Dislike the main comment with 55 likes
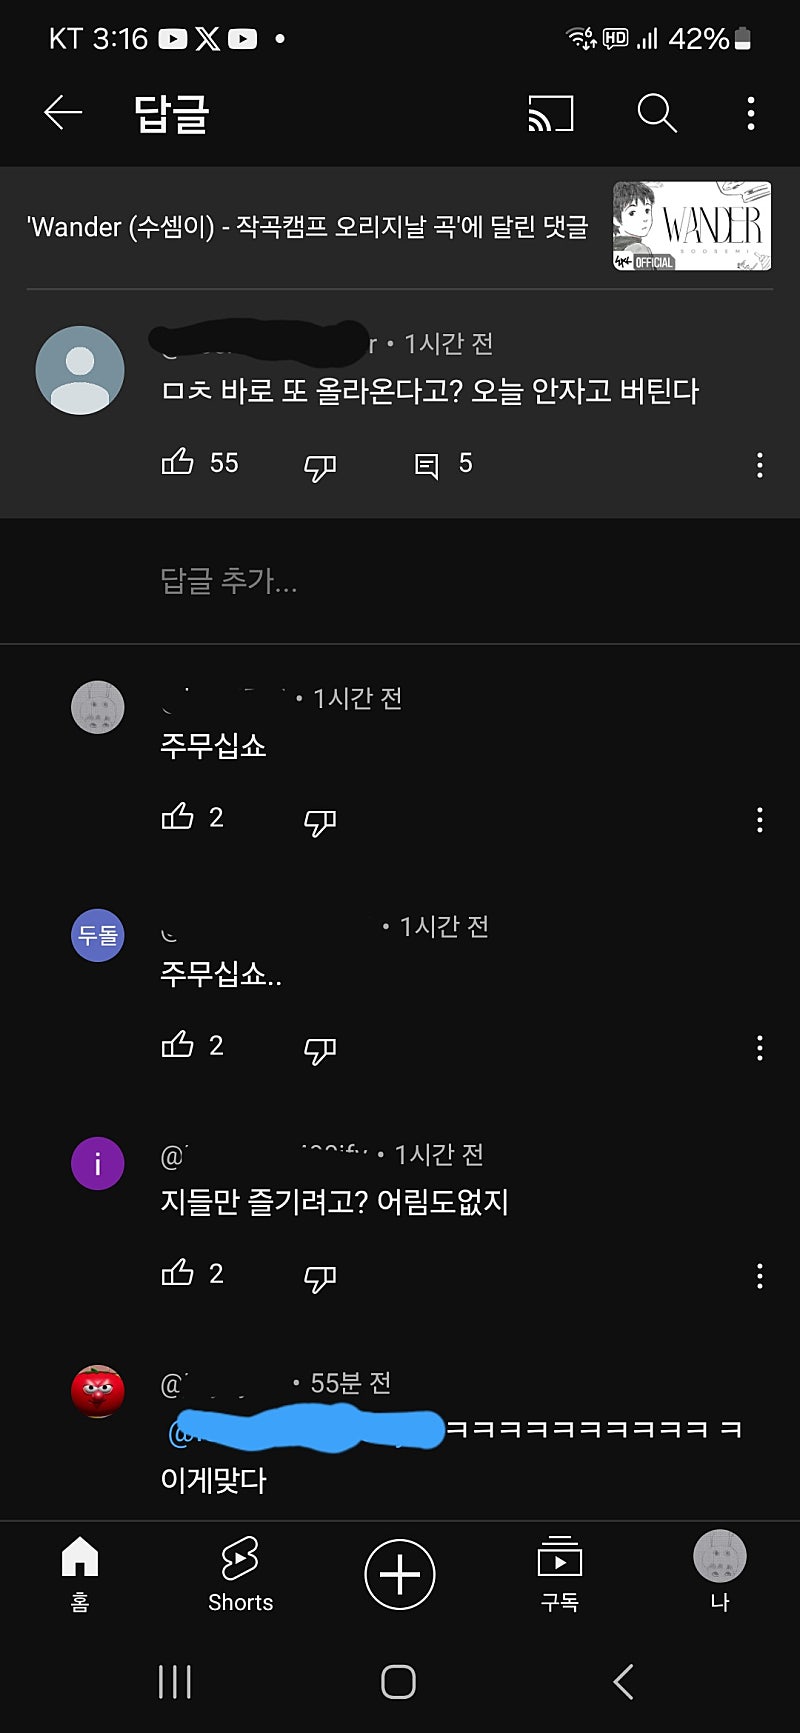 [320, 466]
